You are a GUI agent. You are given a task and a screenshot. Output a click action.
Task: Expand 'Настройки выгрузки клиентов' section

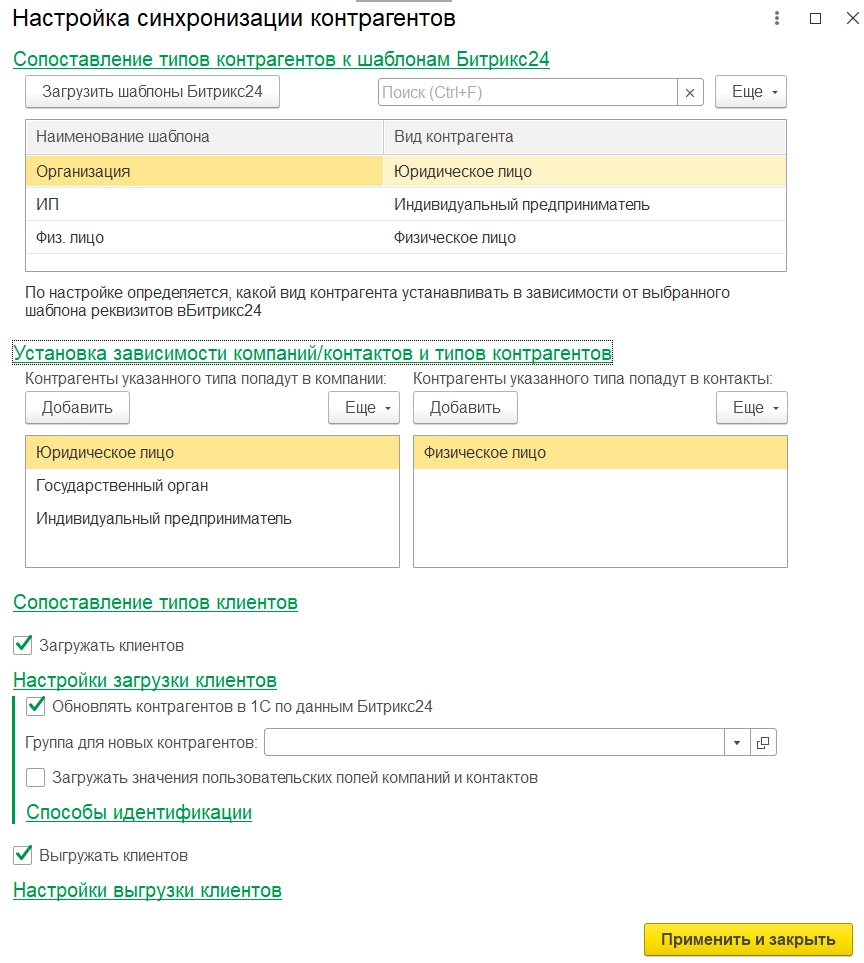tap(147, 890)
